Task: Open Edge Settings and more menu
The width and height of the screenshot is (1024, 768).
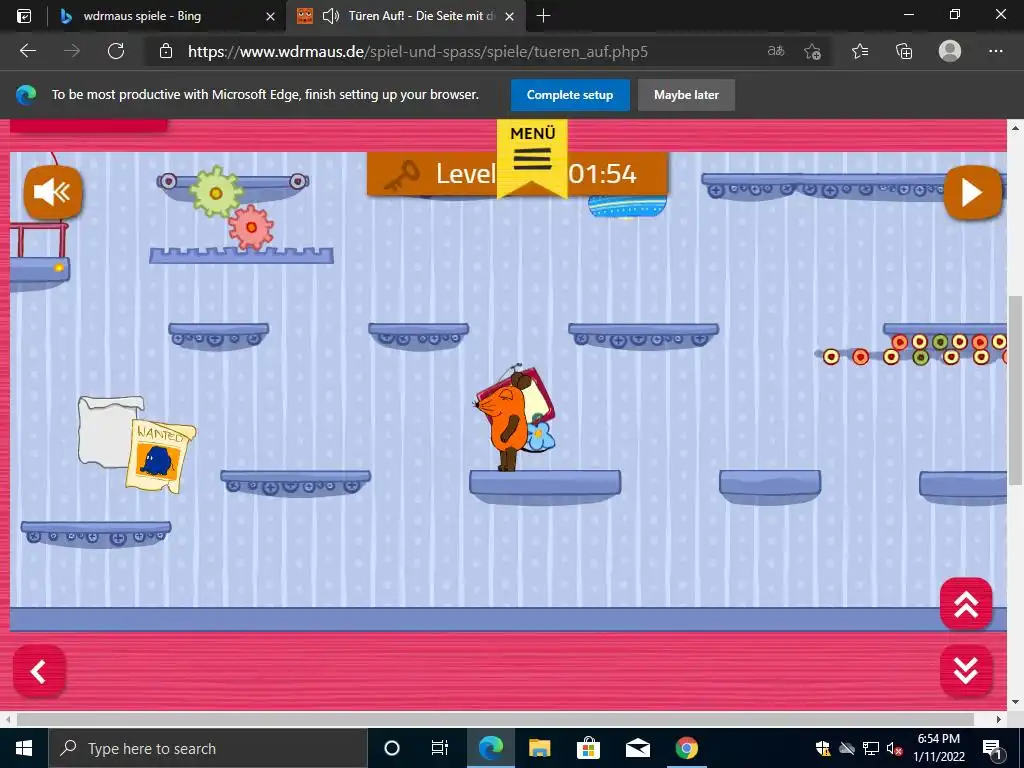Action: pyautogui.click(x=995, y=51)
